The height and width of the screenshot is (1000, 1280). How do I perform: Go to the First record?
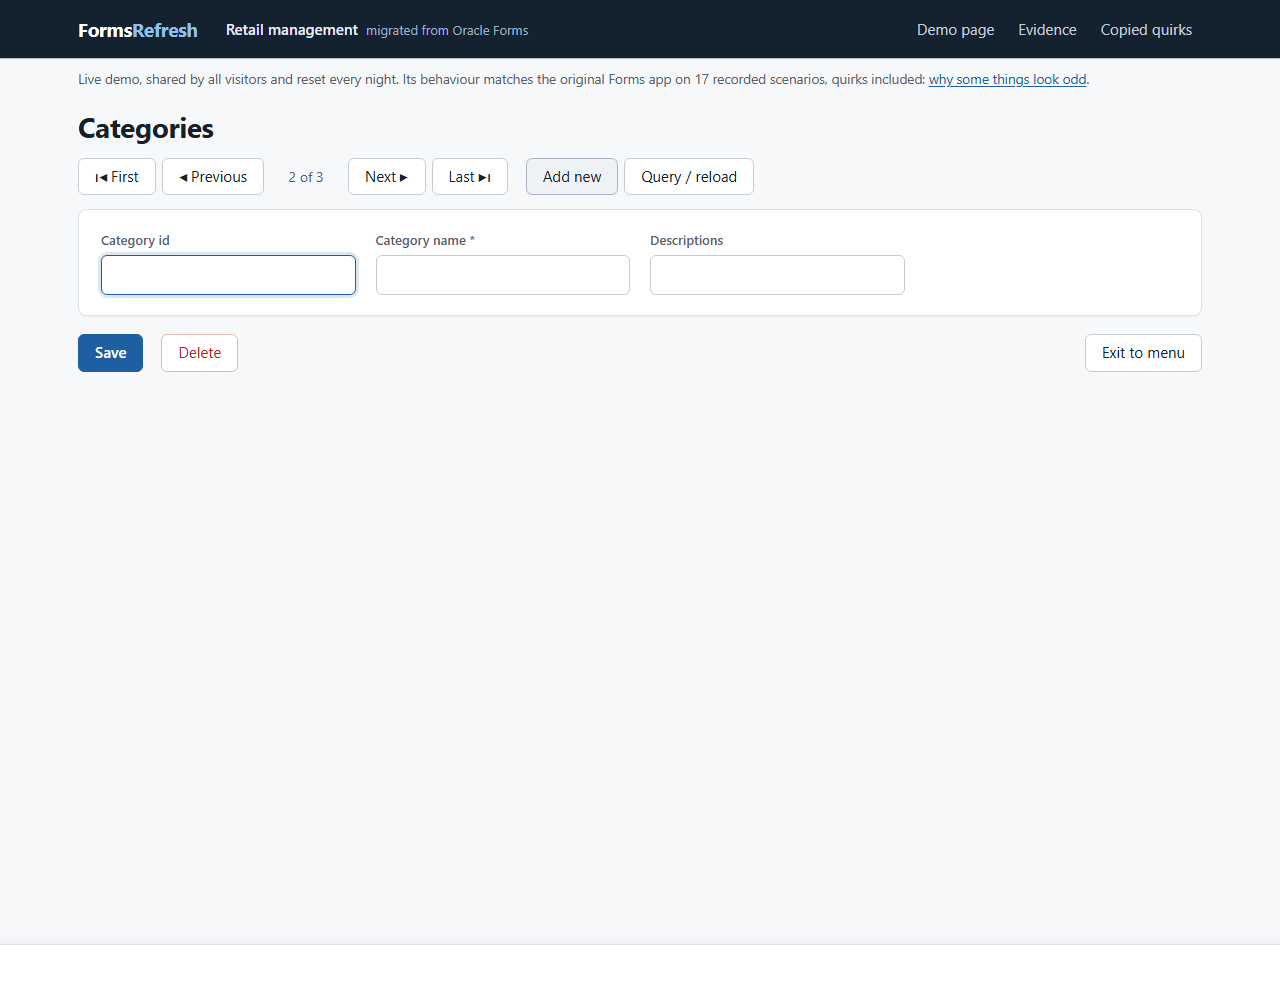point(117,177)
